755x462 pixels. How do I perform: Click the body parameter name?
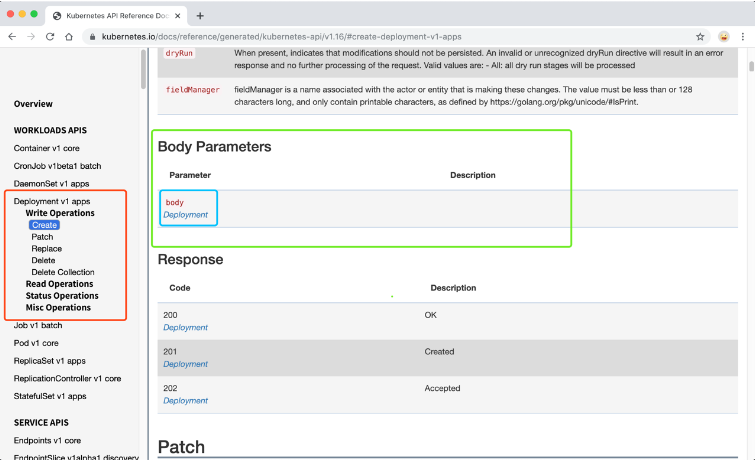click(x=174, y=202)
